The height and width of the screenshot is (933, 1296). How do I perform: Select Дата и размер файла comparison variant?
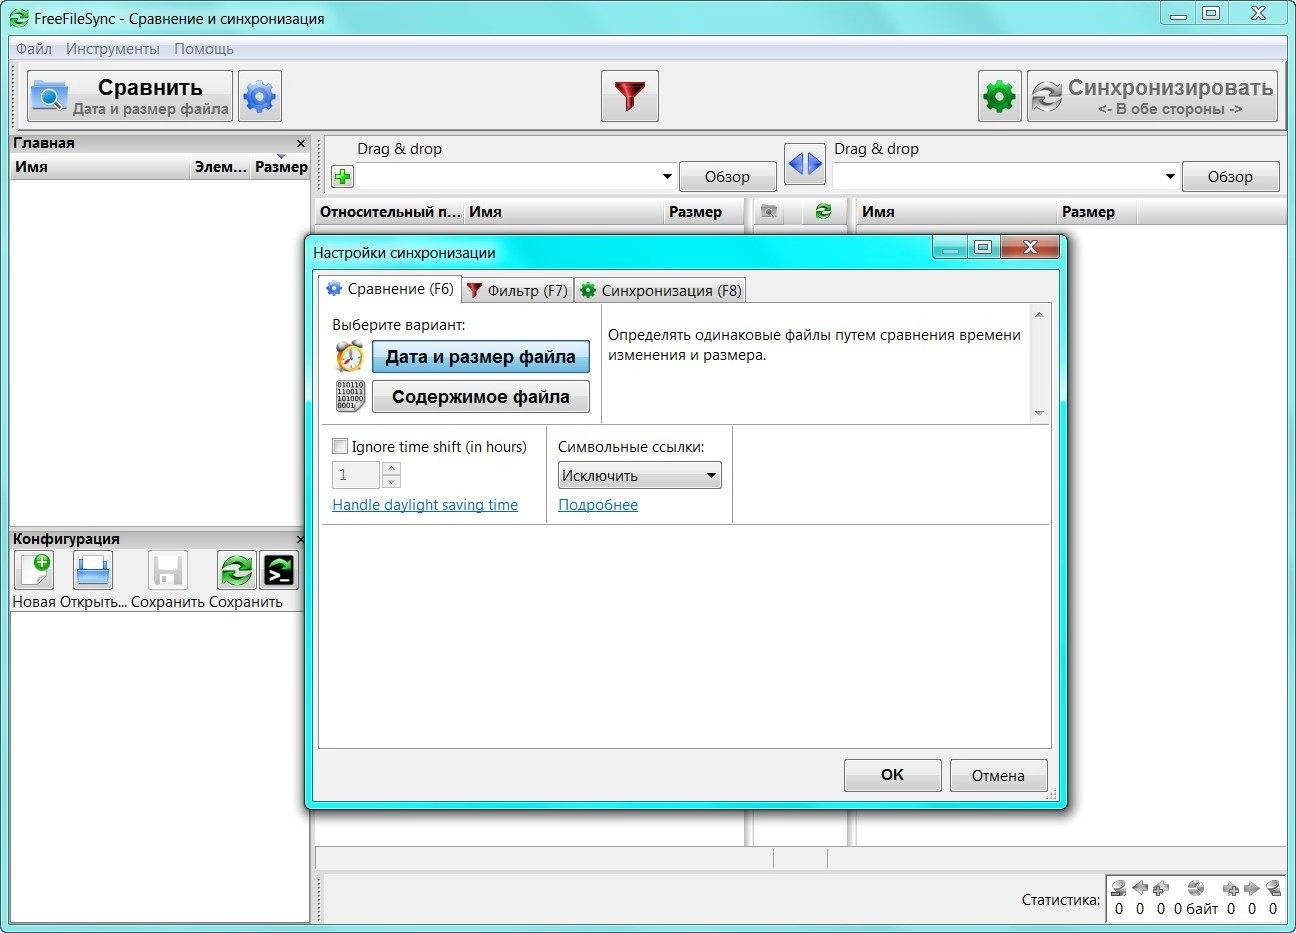coord(480,357)
